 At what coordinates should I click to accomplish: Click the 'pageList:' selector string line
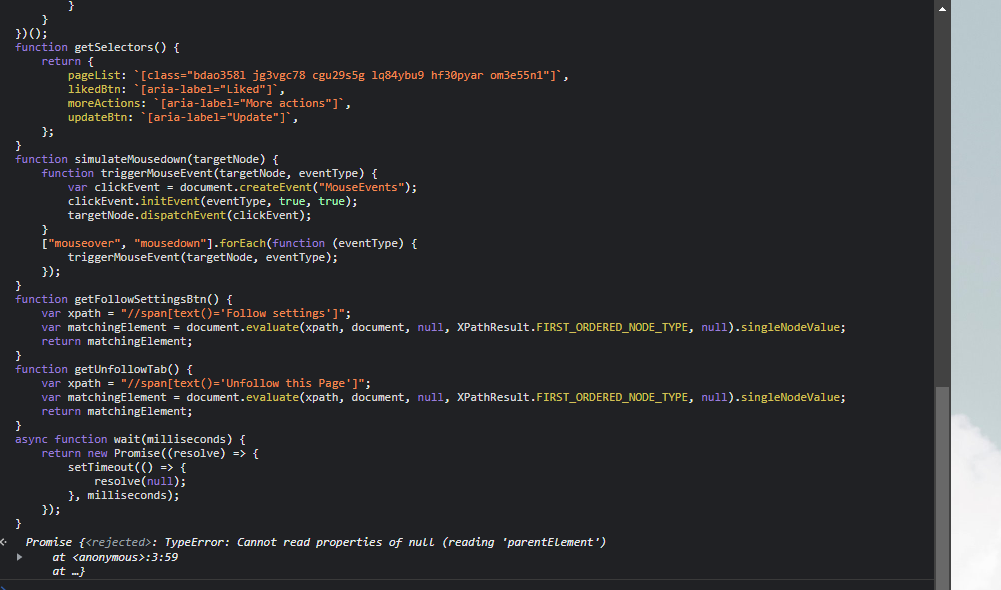click(318, 75)
